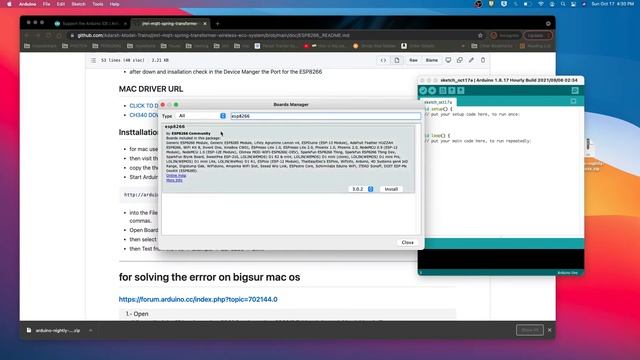Open the Tools menu
Image resolution: width=640 pixels, height=360 pixels.
[98, 4]
